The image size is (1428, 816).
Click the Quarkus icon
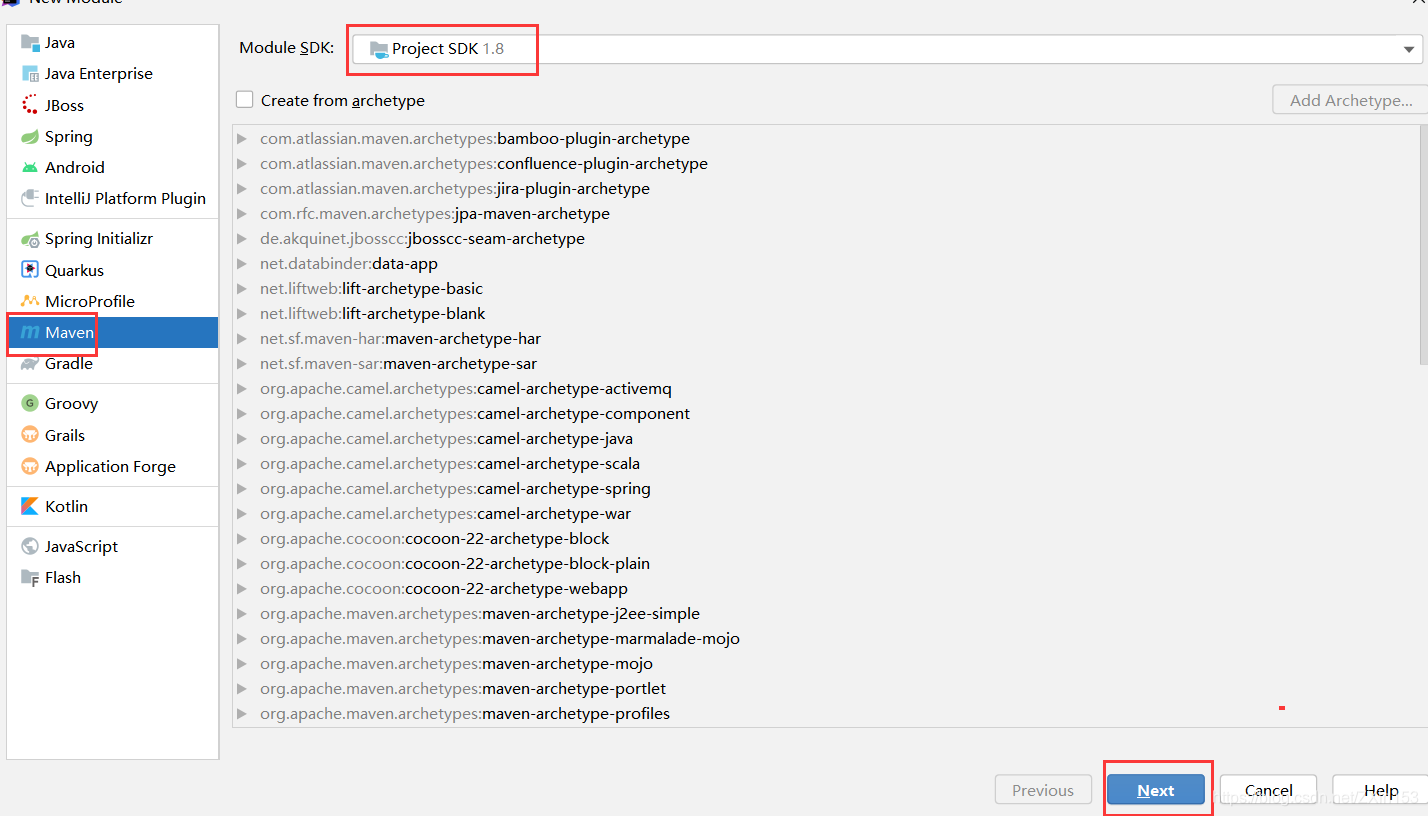pyautogui.click(x=30, y=270)
